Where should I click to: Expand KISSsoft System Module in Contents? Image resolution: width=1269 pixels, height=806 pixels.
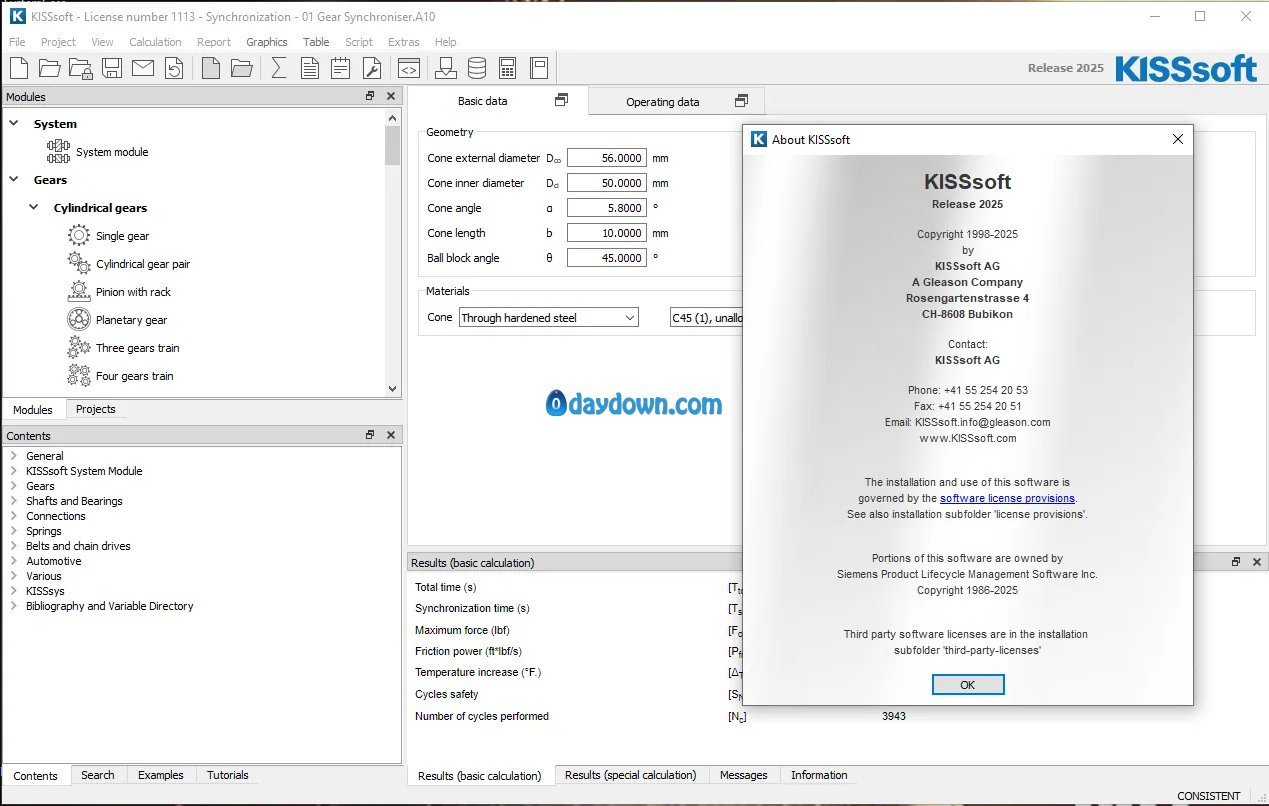14,471
